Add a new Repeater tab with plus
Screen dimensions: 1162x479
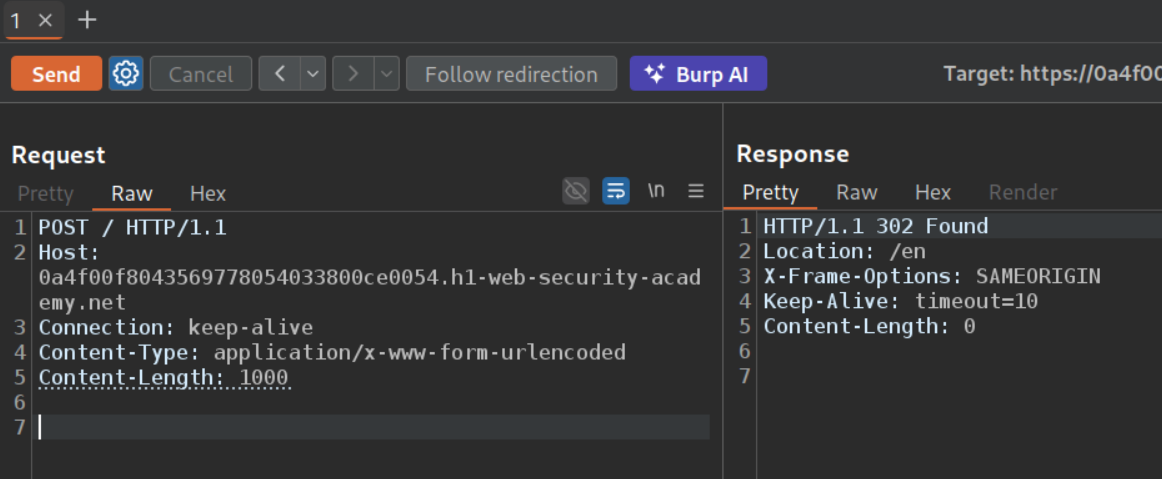87,20
